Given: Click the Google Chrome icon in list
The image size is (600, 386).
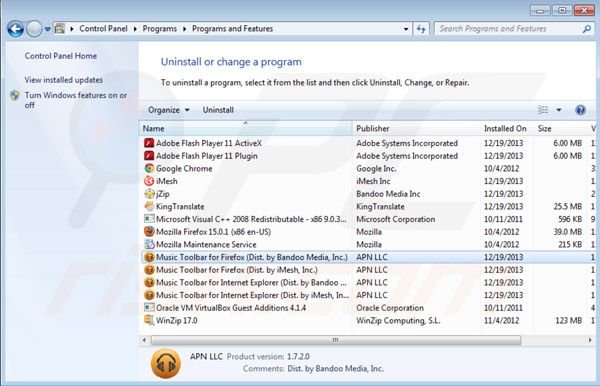Looking at the screenshot, I should [149, 168].
